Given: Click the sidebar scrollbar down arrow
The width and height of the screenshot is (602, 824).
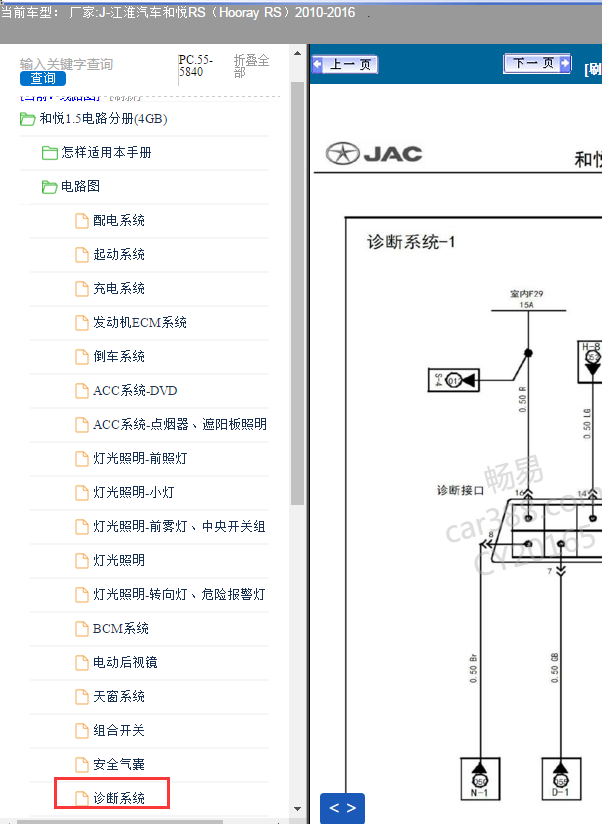Looking at the screenshot, I should [297, 809].
